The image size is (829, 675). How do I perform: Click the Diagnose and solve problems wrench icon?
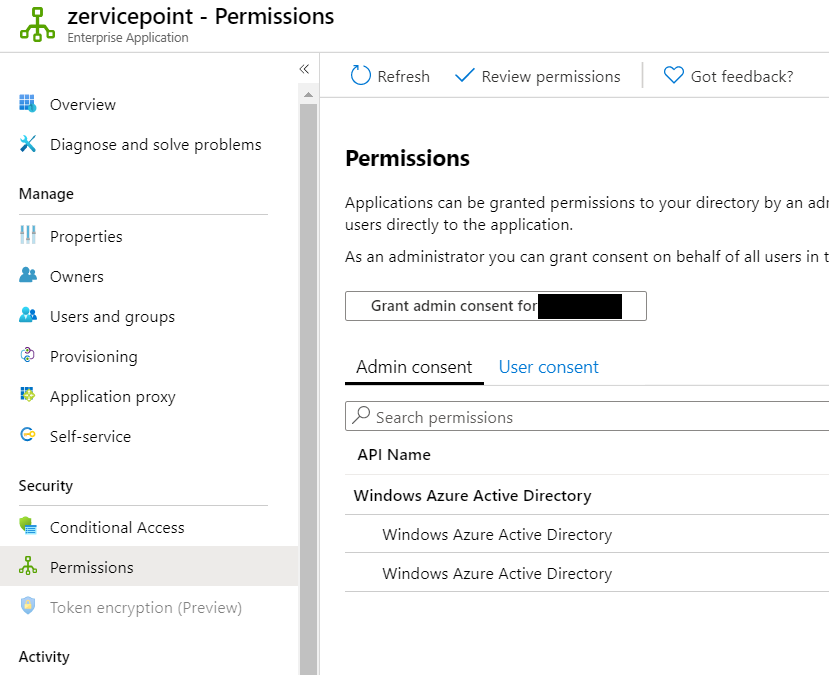coord(28,144)
